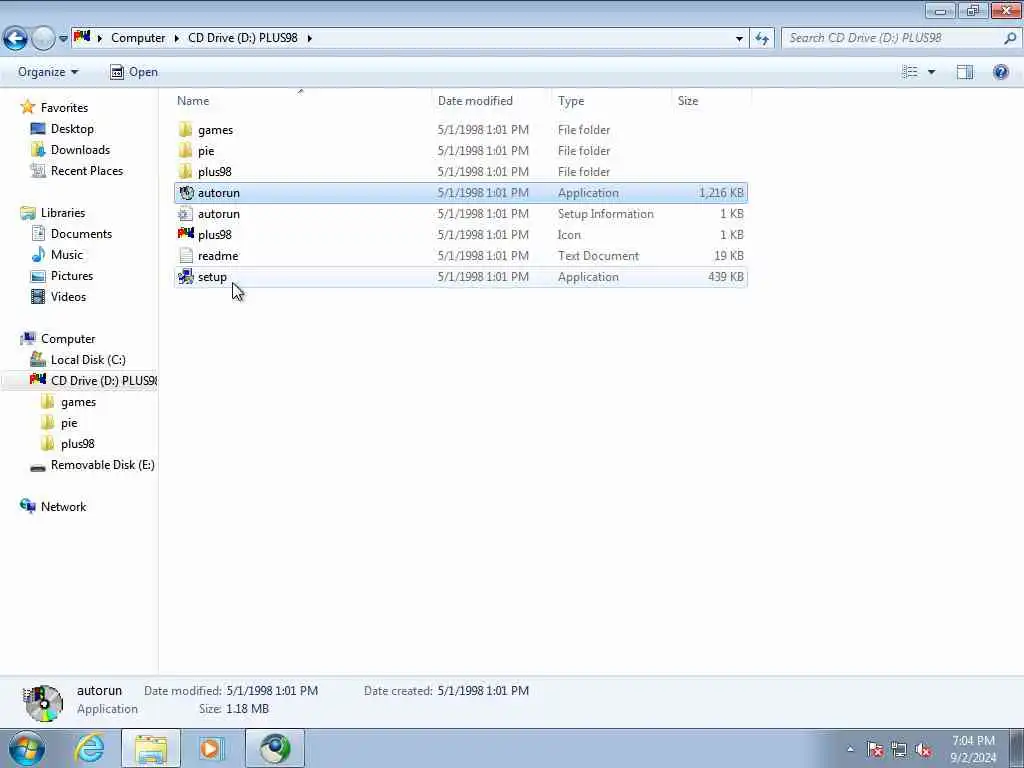Click Computer in the address breadcrumb

tap(138, 38)
